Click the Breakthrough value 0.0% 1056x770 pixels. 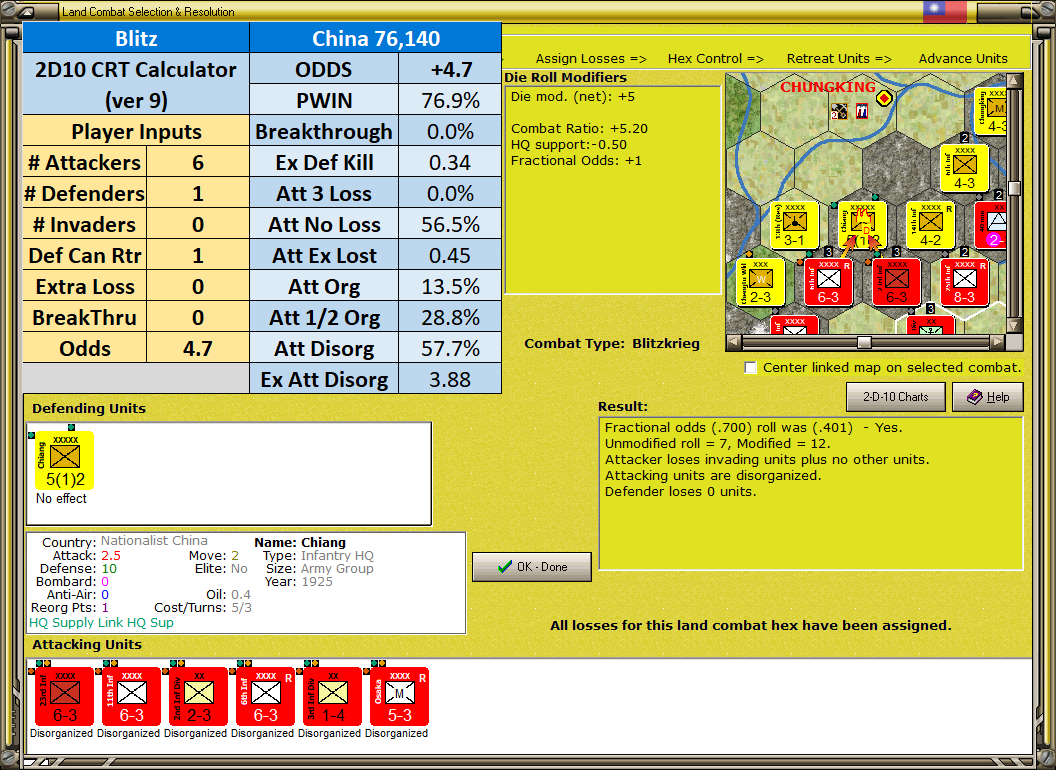pyautogui.click(x=450, y=131)
